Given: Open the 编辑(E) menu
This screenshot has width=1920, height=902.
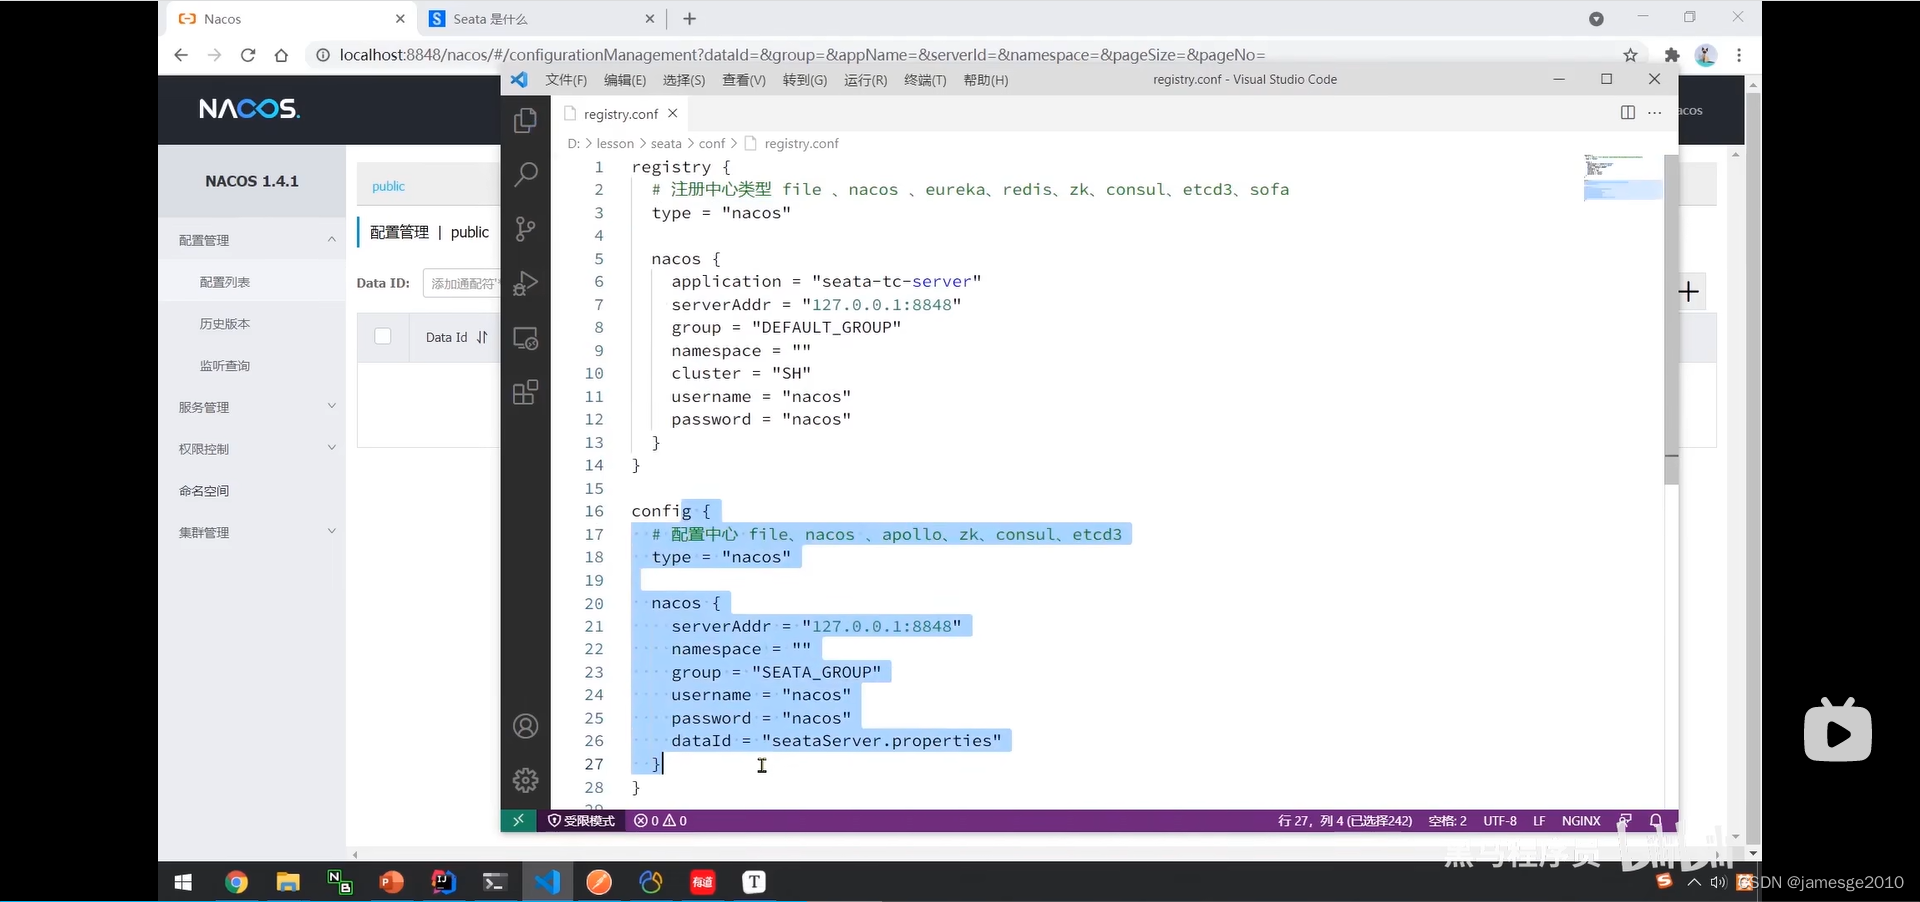Looking at the screenshot, I should tap(625, 80).
